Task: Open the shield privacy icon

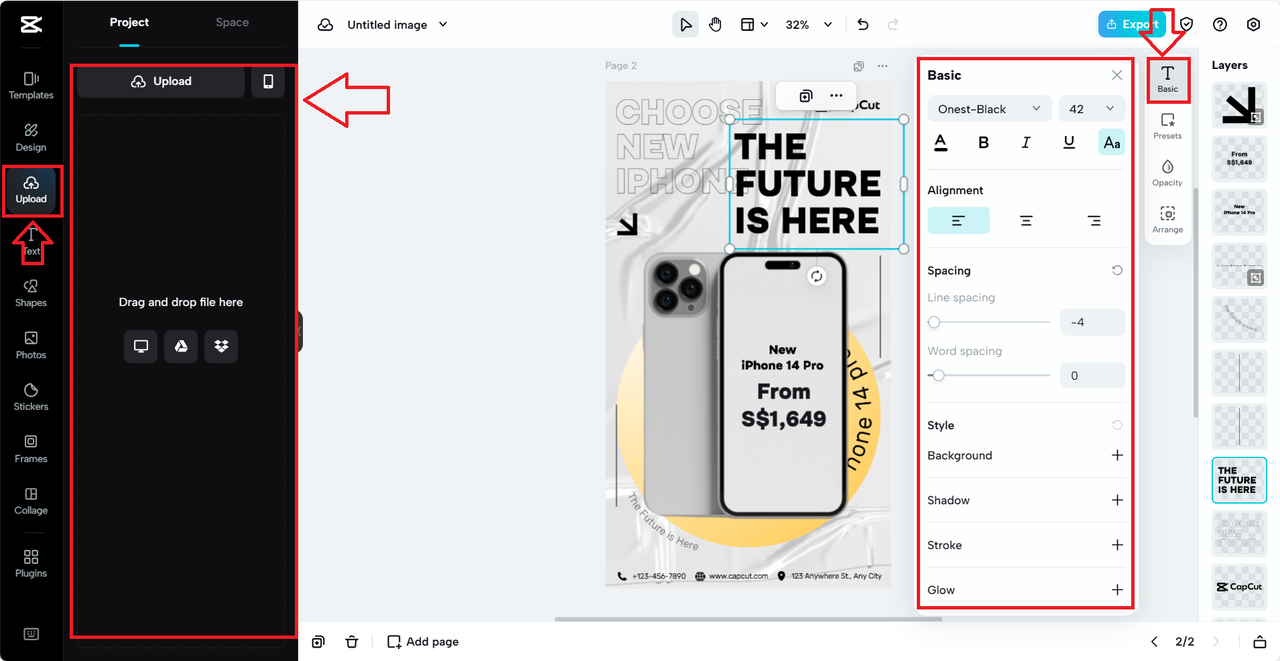Action: coord(1187,25)
